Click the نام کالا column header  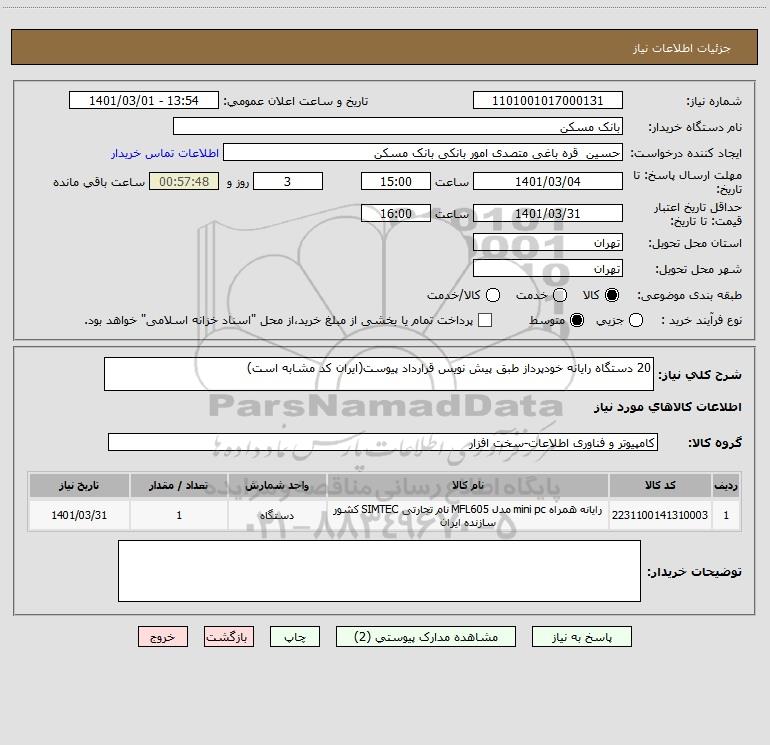(x=468, y=485)
